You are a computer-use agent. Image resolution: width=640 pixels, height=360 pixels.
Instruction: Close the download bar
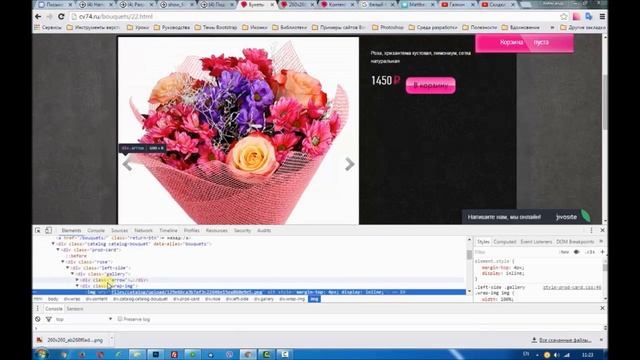coord(601,340)
